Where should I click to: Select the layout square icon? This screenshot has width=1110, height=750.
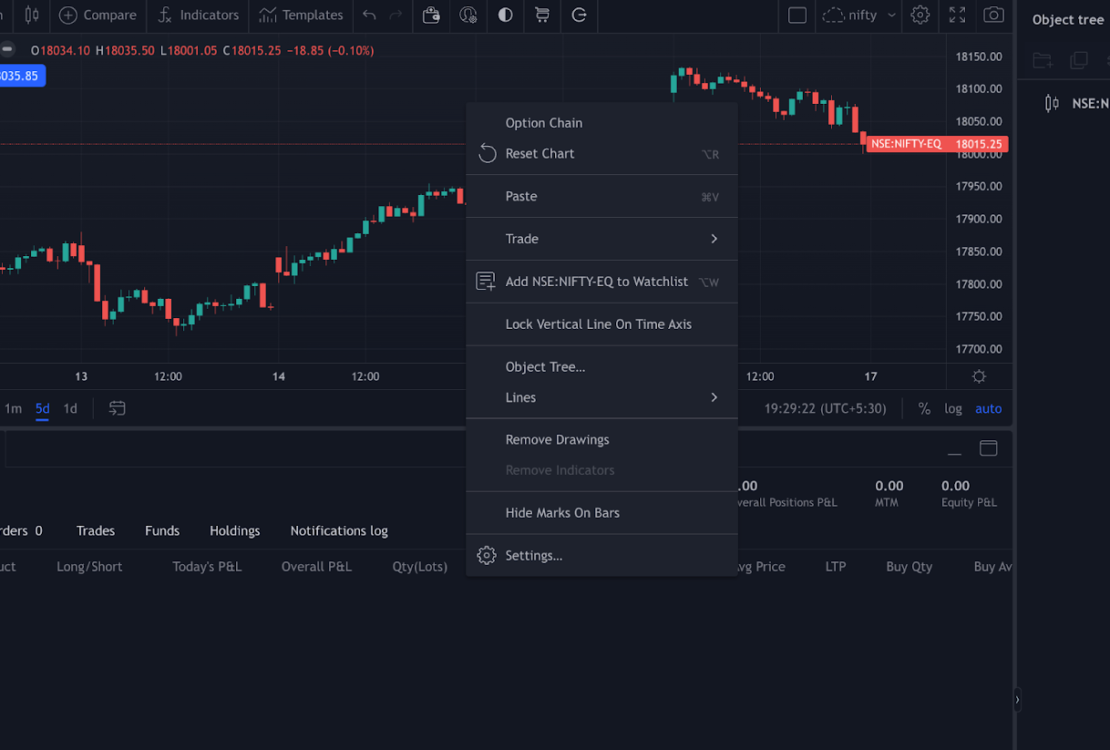click(797, 15)
